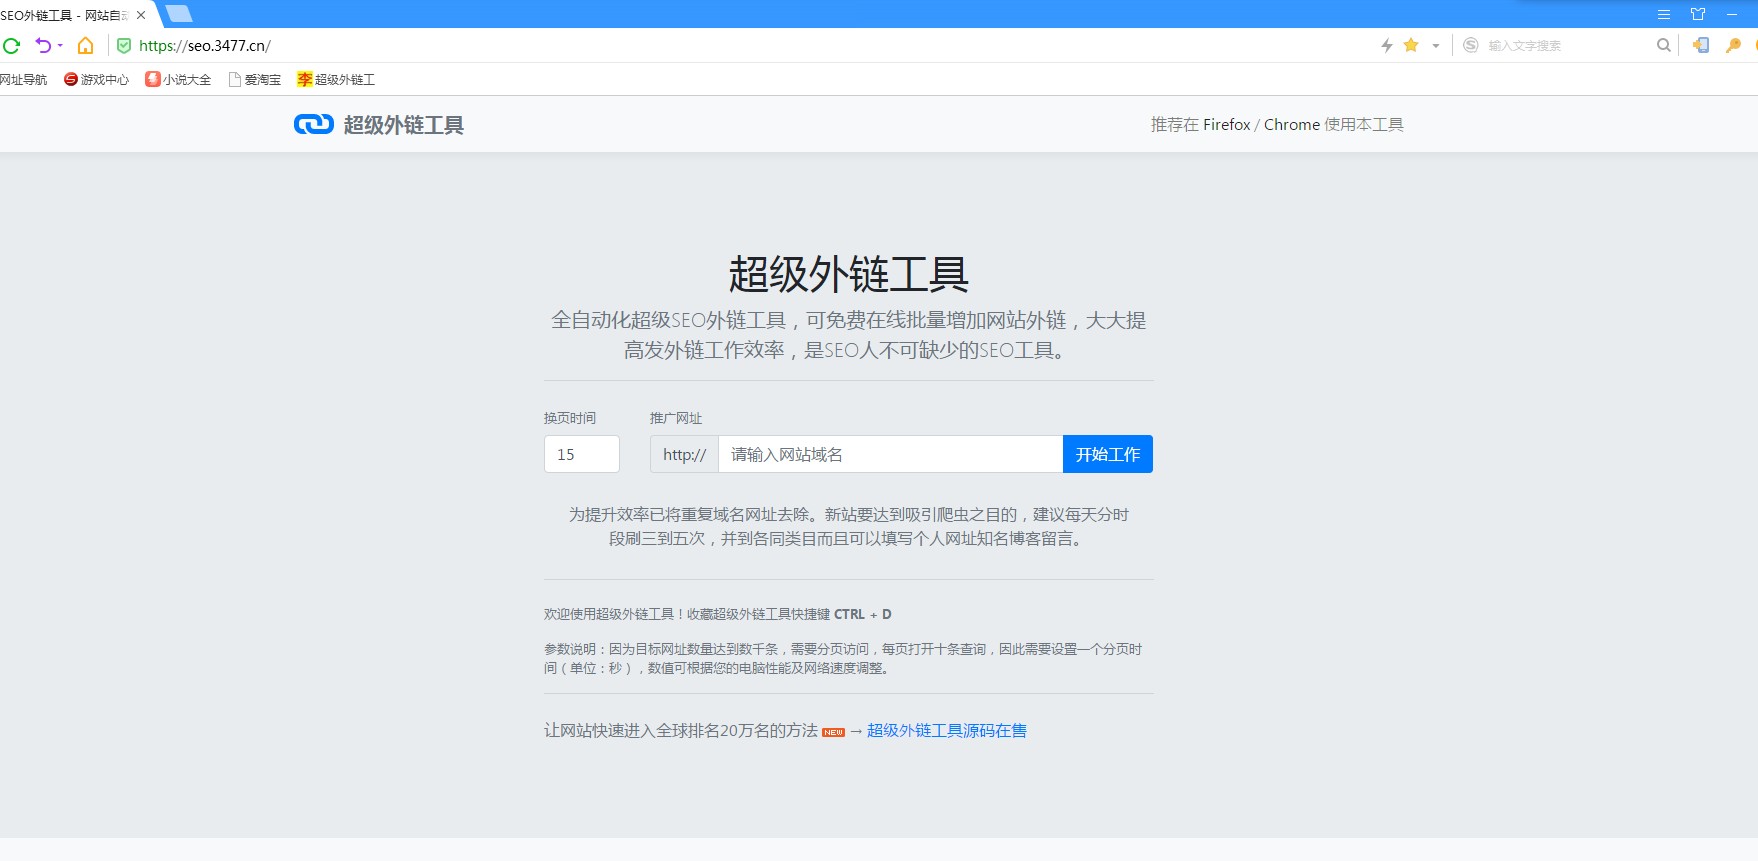Expand the dropdown next to the undo arrow
Viewport: 1758px width, 861px height.
pos(60,45)
